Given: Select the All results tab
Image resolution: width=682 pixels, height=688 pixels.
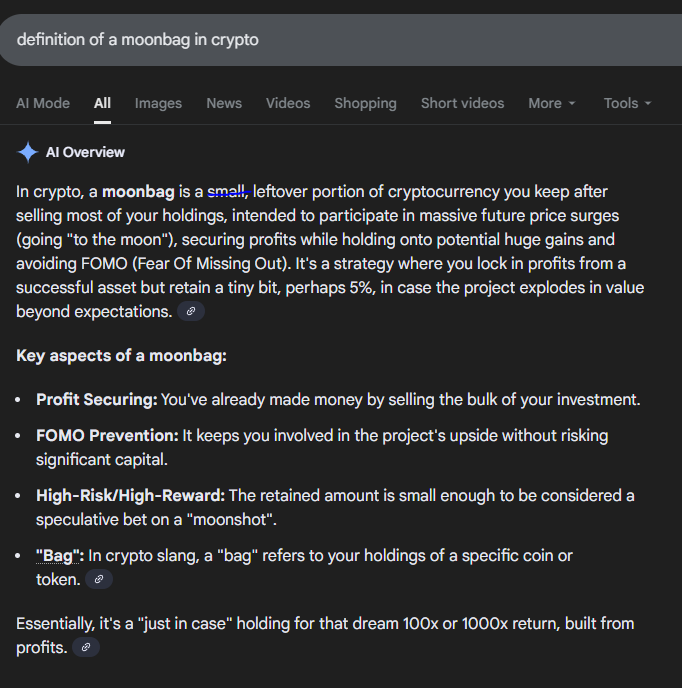Looking at the screenshot, I should click(x=102, y=103).
